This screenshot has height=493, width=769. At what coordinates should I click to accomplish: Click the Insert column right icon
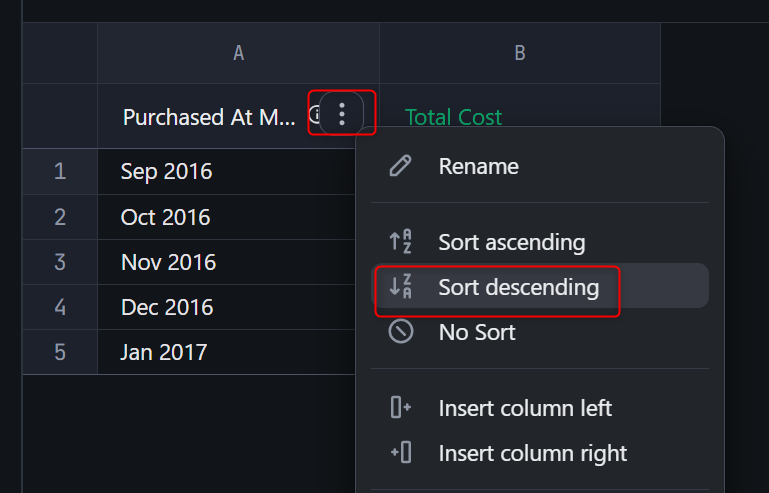click(401, 453)
